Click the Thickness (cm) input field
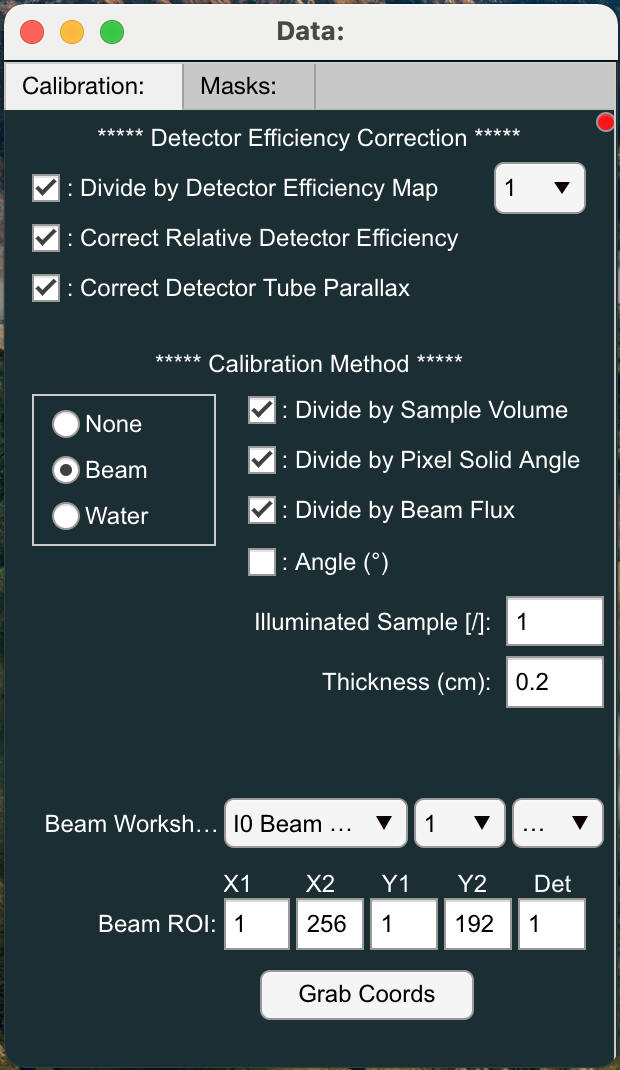Image resolution: width=620 pixels, height=1070 pixels. click(x=555, y=682)
